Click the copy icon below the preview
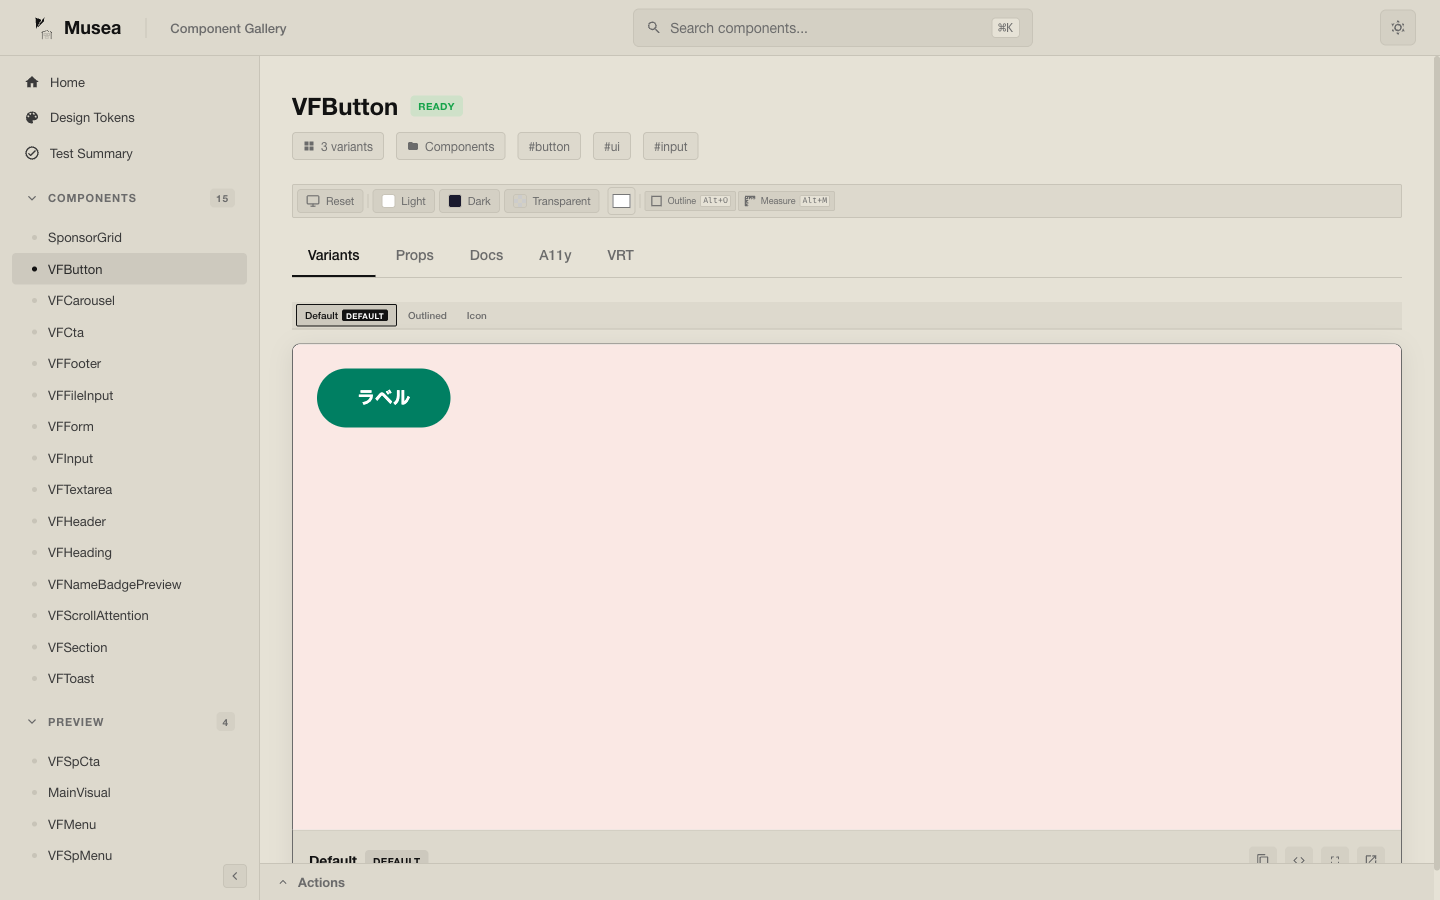Viewport: 1440px width, 900px height. pos(1262,859)
